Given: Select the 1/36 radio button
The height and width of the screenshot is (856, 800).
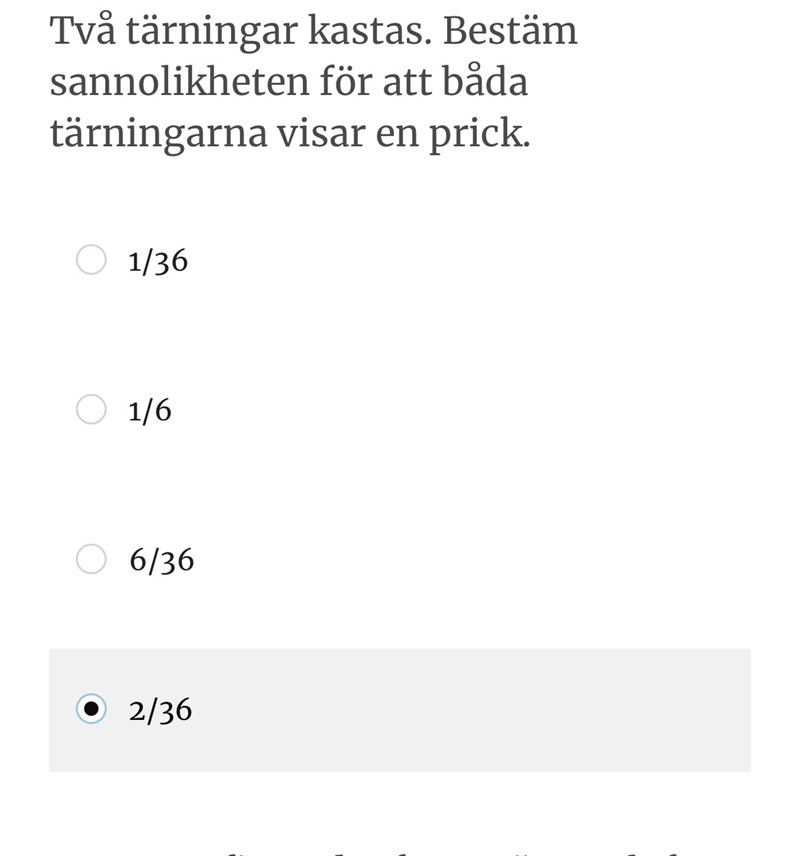Looking at the screenshot, I should coord(91,260).
